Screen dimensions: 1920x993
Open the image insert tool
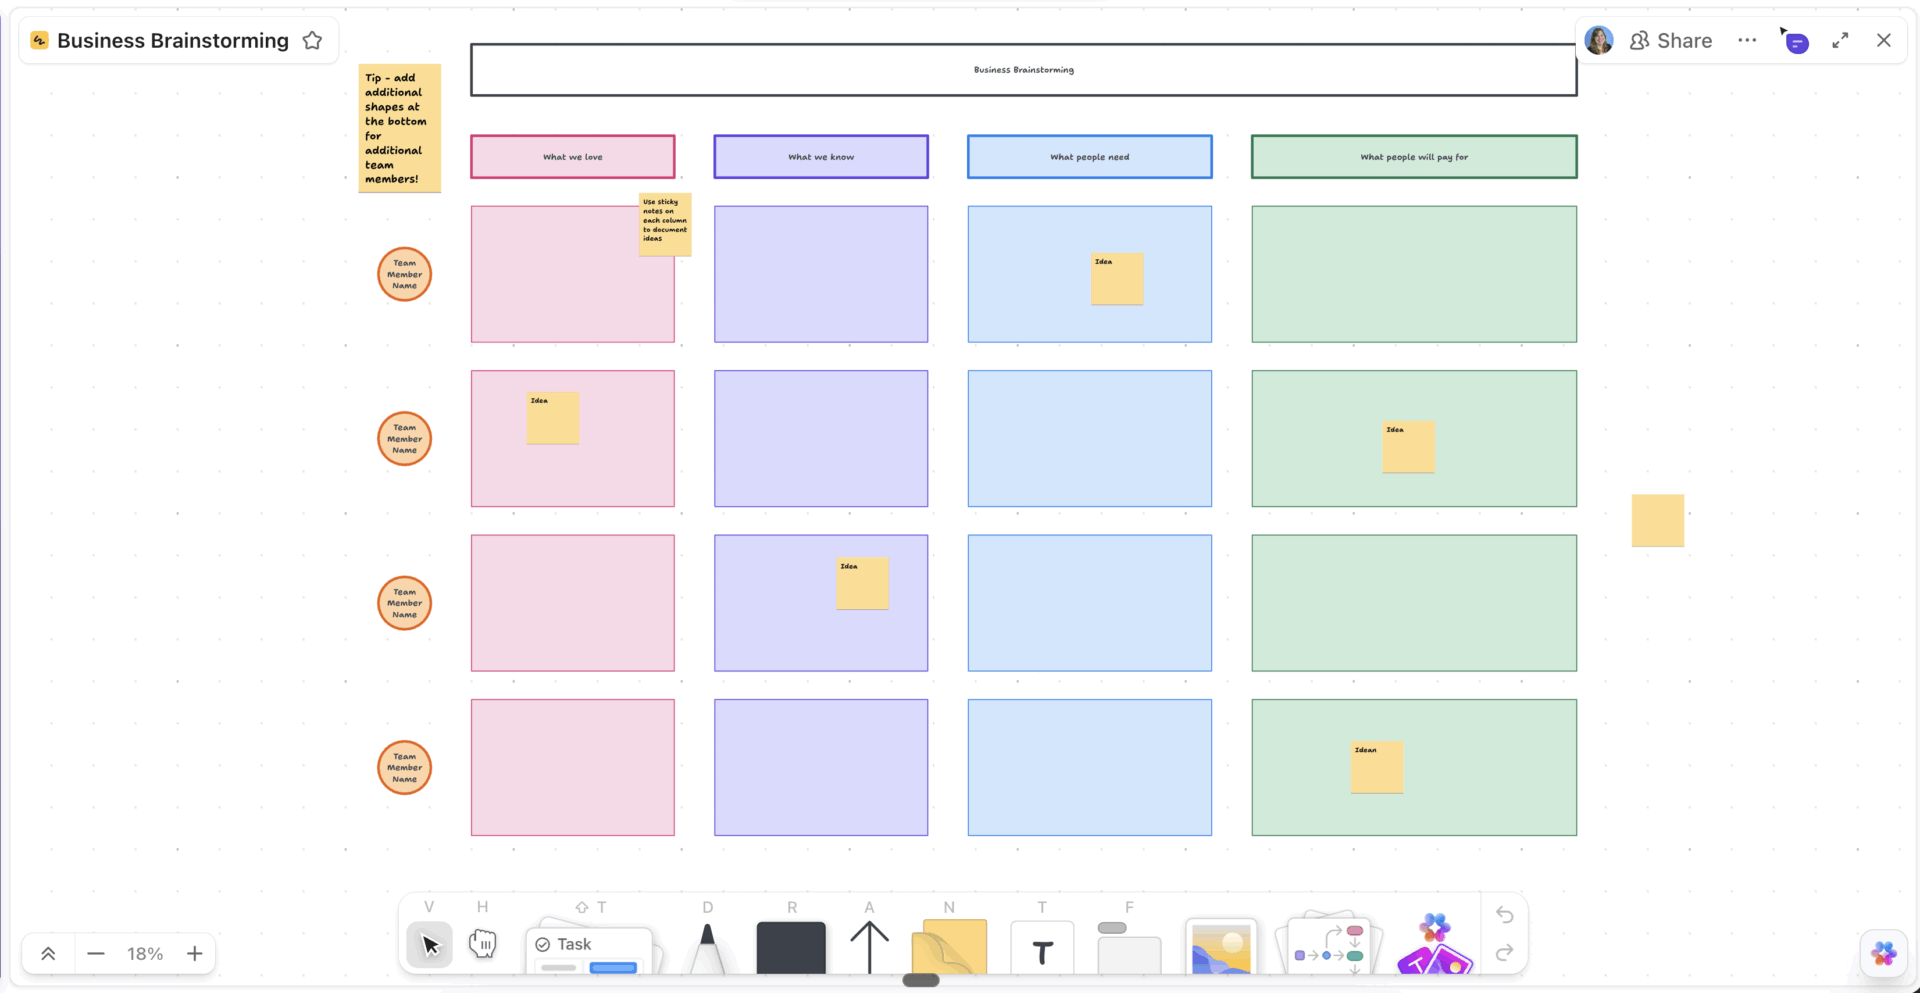(x=1221, y=947)
